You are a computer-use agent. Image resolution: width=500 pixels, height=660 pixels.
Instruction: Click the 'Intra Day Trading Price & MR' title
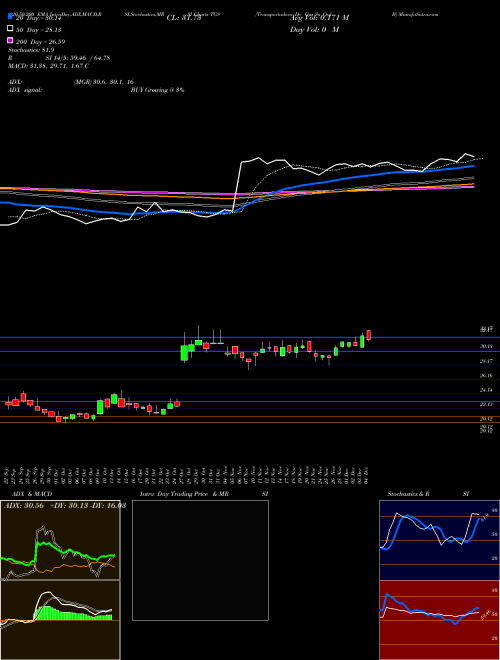click(x=184, y=494)
